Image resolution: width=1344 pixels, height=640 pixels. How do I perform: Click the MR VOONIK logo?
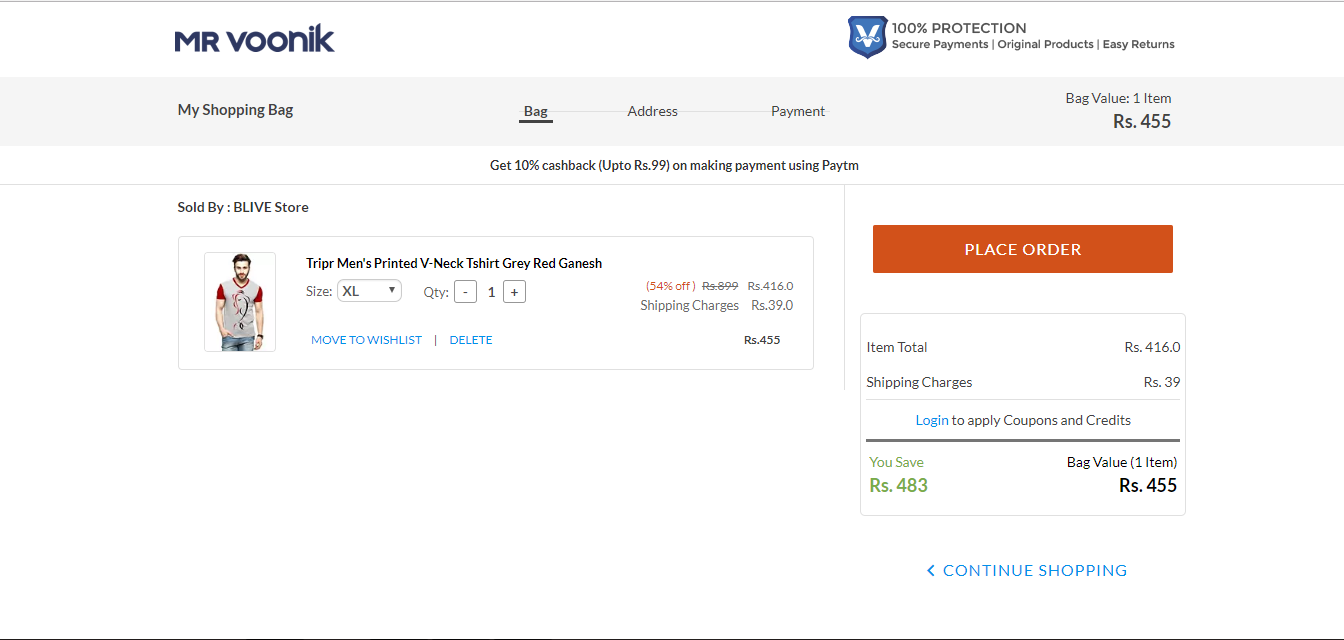click(254, 40)
